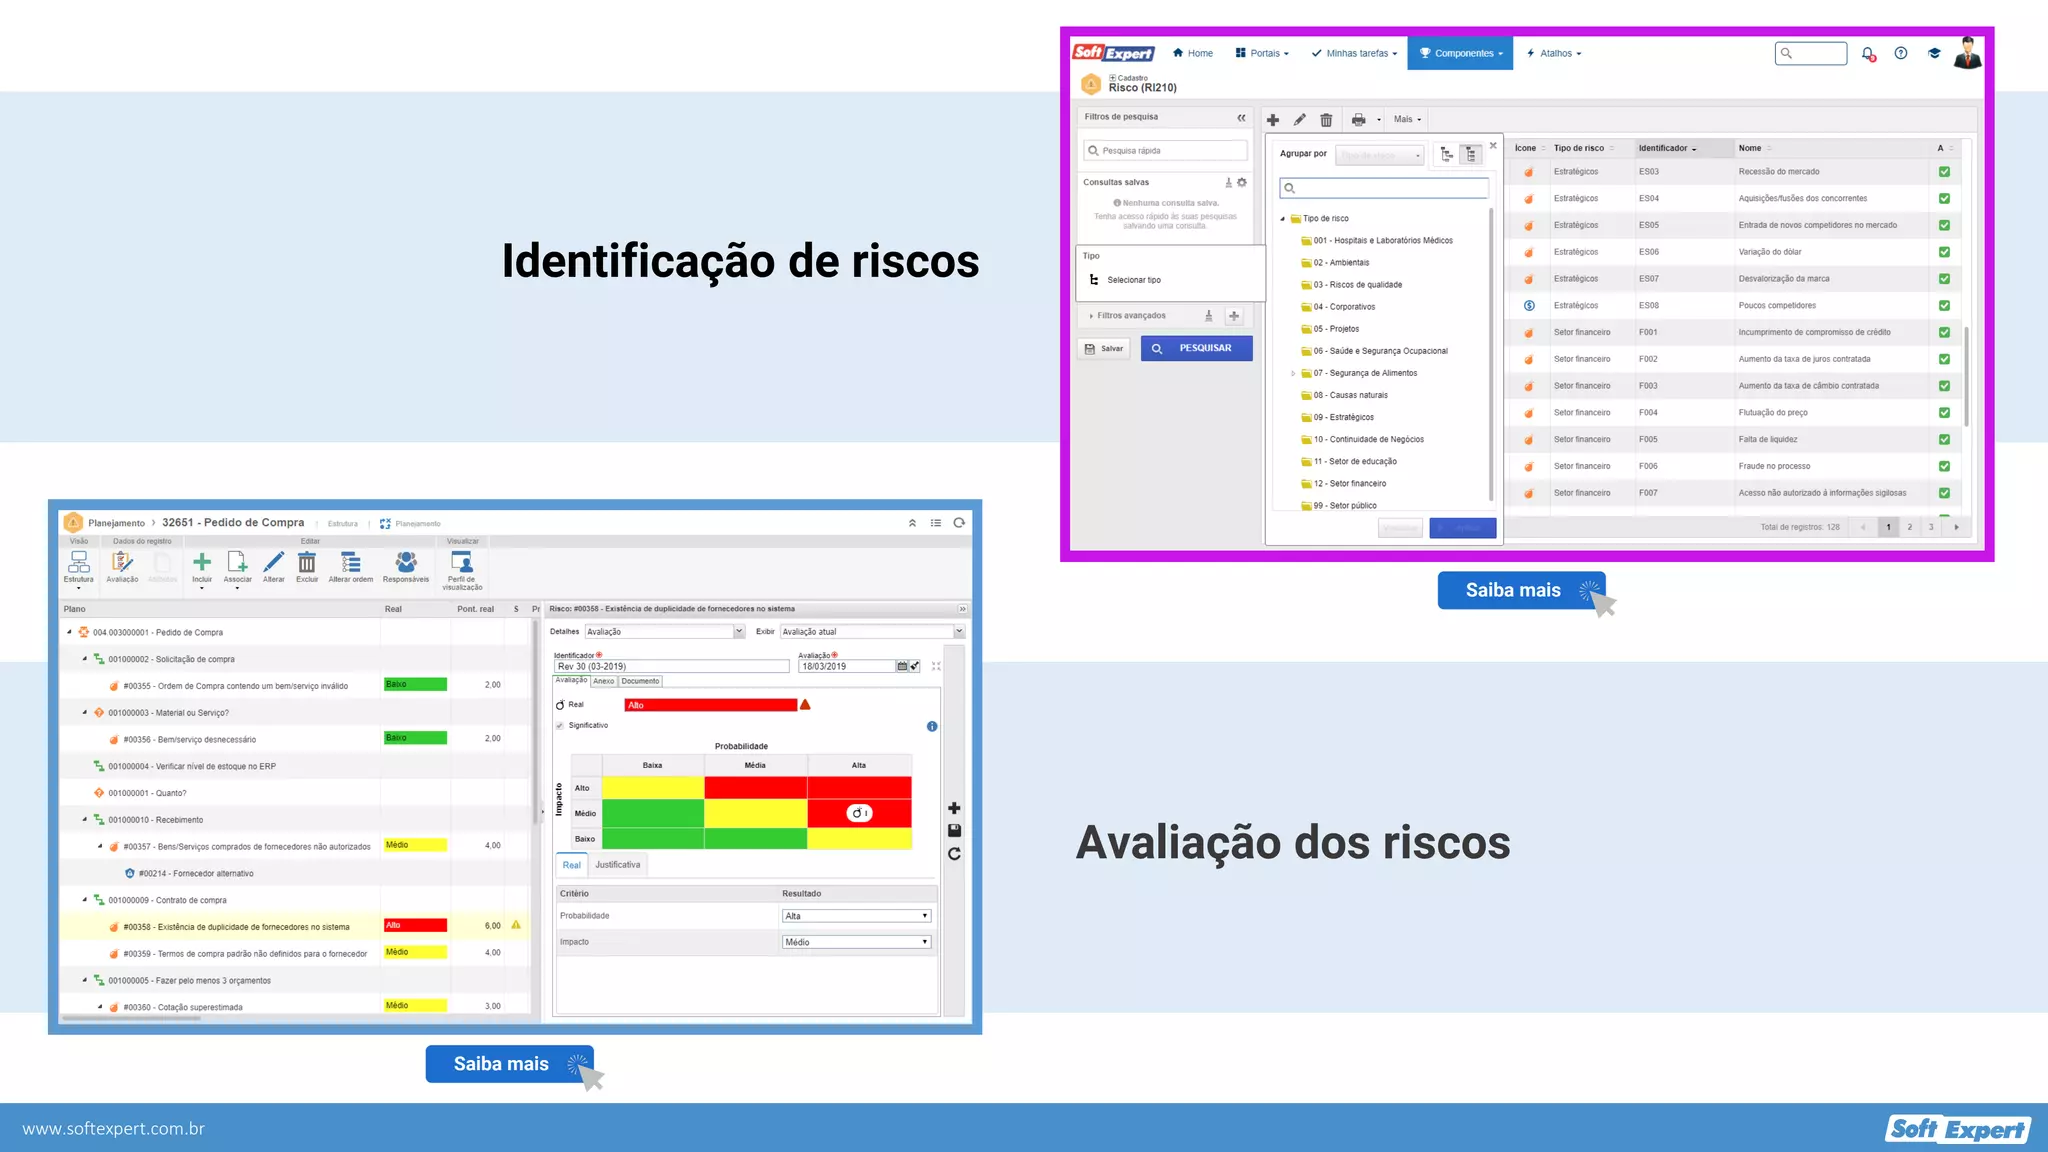
Task: Open the help question mark icon
Action: click(x=1901, y=54)
